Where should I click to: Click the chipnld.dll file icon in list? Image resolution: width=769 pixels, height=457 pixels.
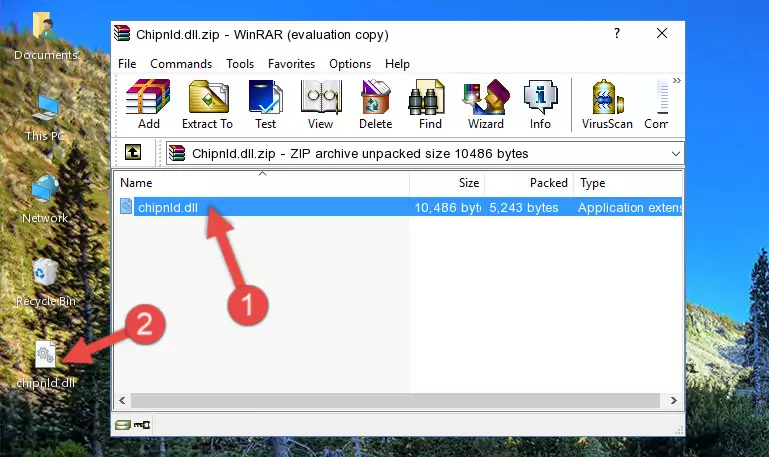pos(126,206)
